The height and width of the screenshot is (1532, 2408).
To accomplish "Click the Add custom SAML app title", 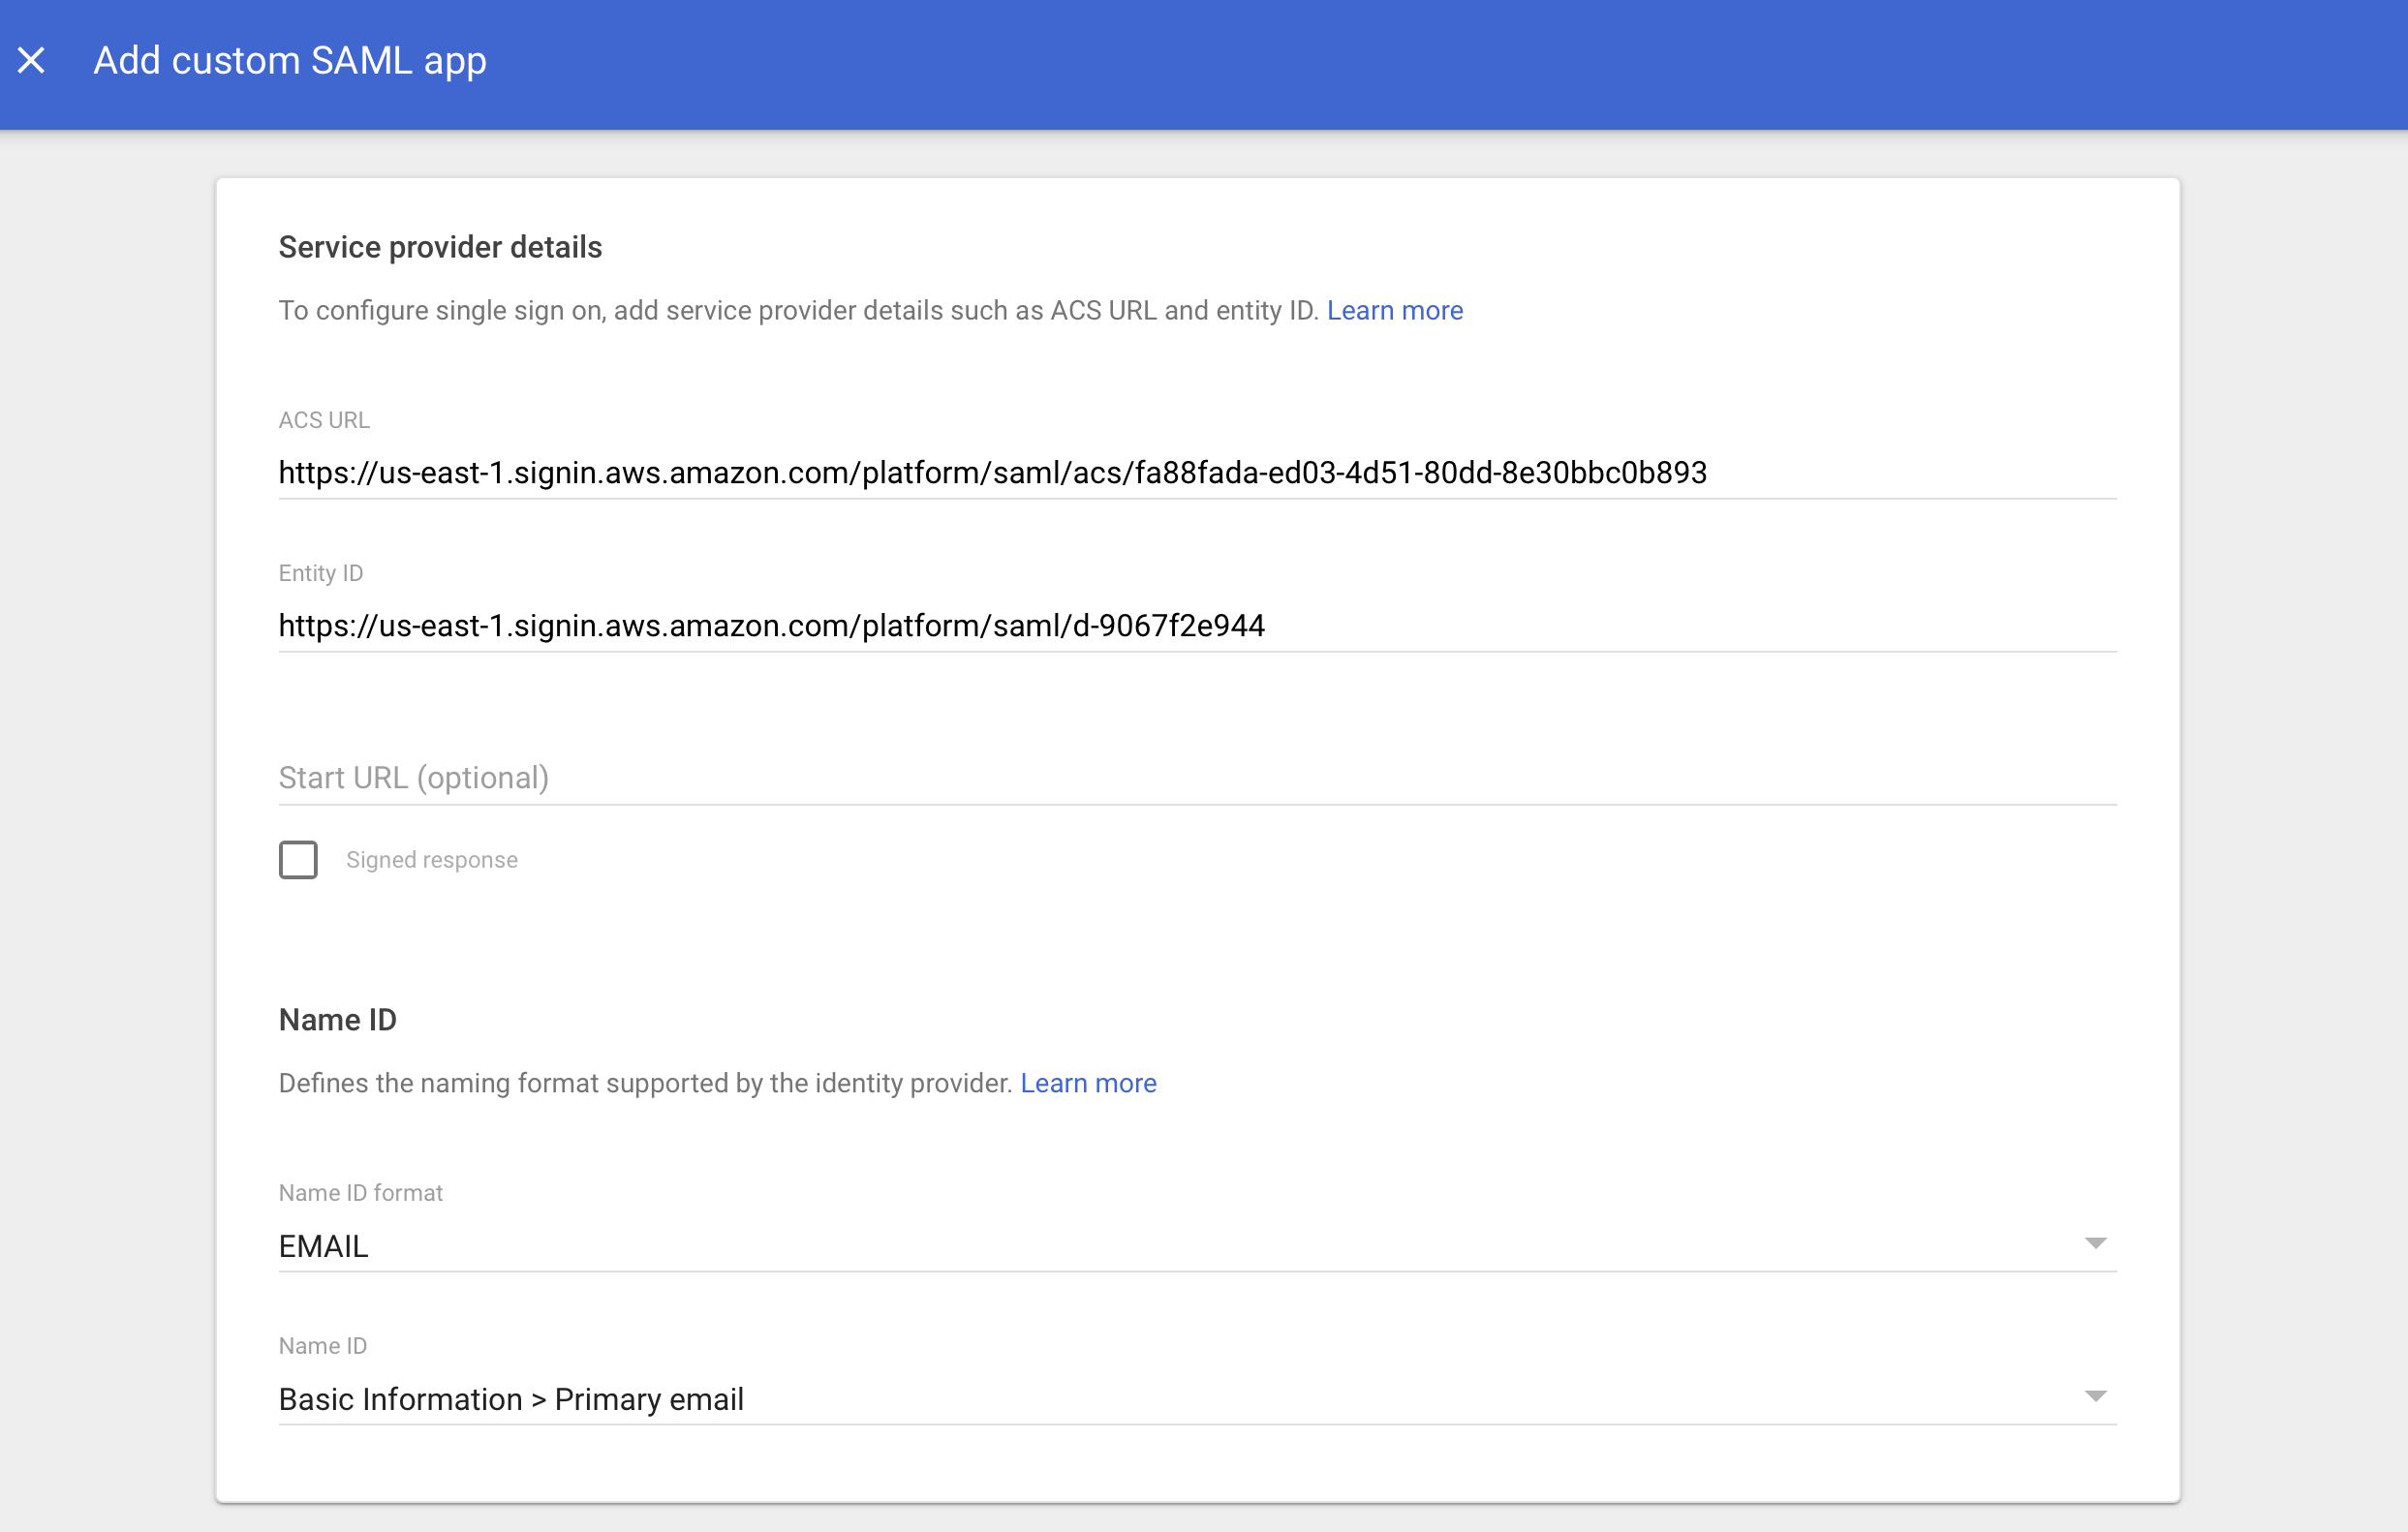I will (x=290, y=61).
